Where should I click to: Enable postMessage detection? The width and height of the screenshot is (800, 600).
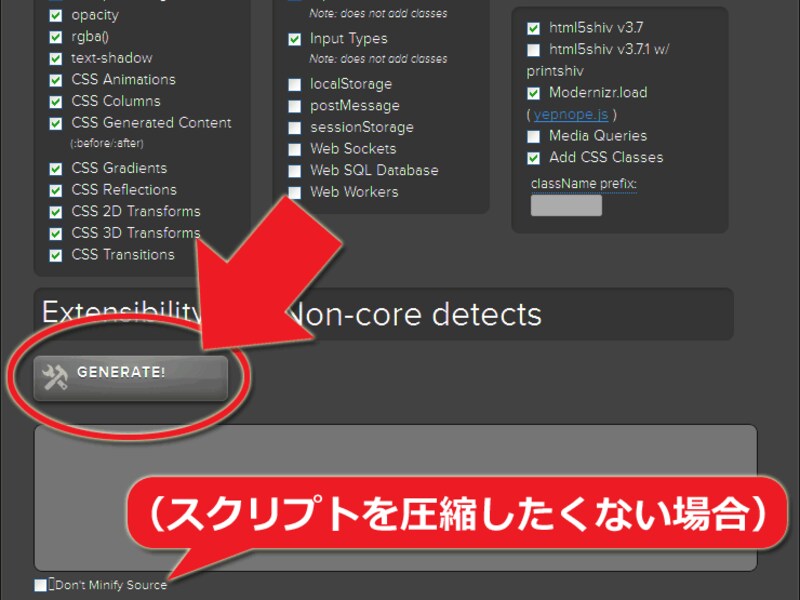point(295,106)
